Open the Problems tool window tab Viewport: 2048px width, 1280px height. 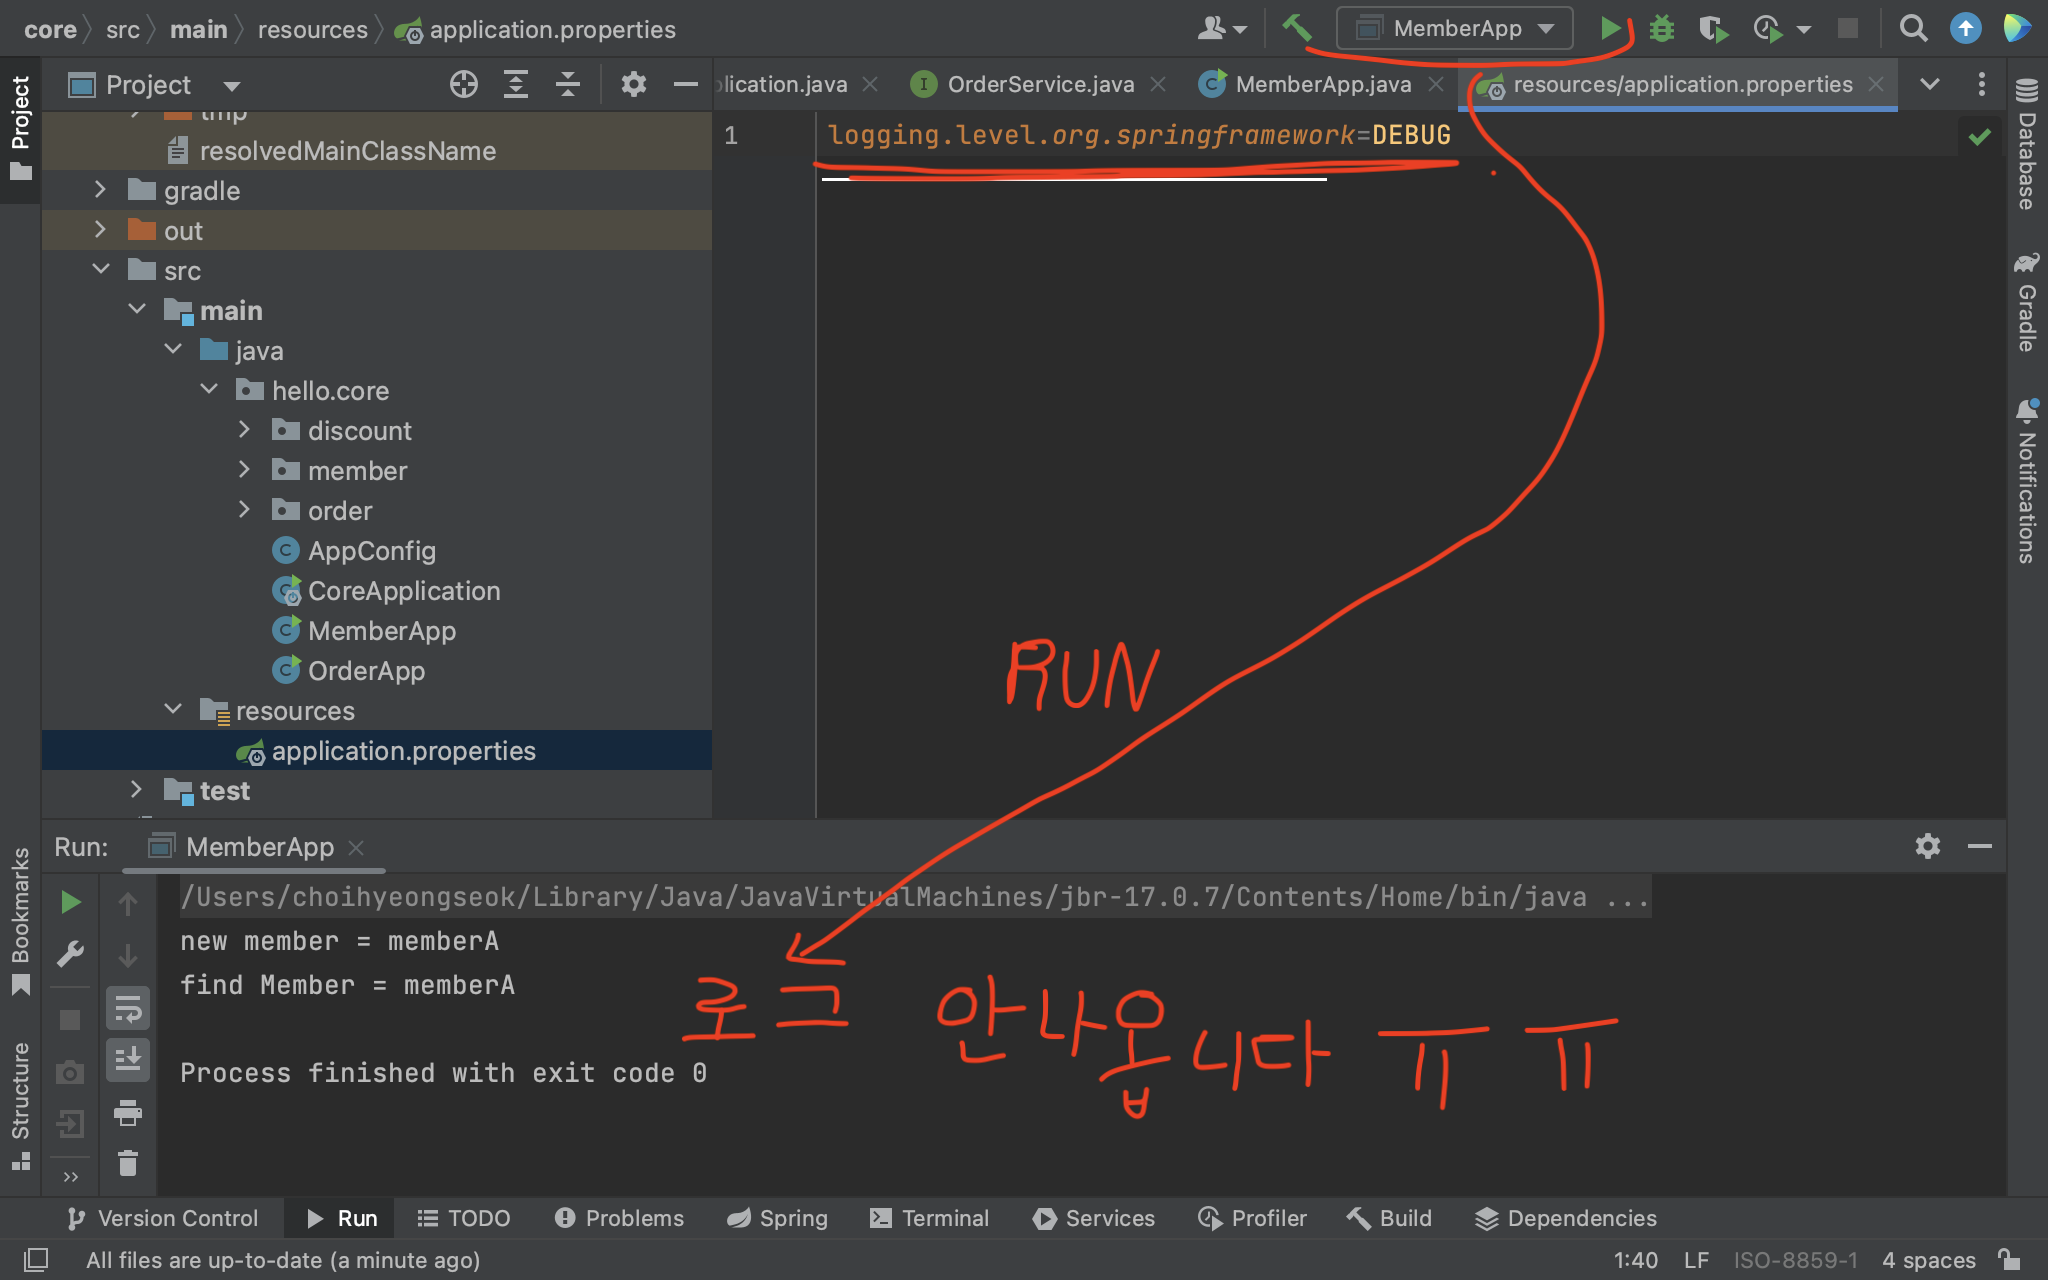point(620,1218)
